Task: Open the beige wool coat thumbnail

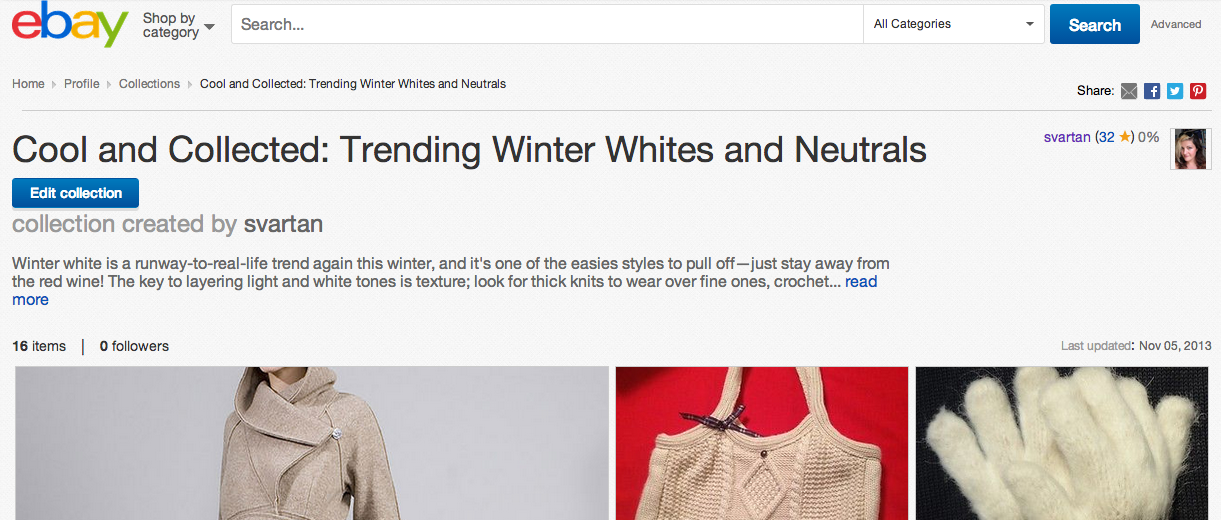Action: pos(312,443)
